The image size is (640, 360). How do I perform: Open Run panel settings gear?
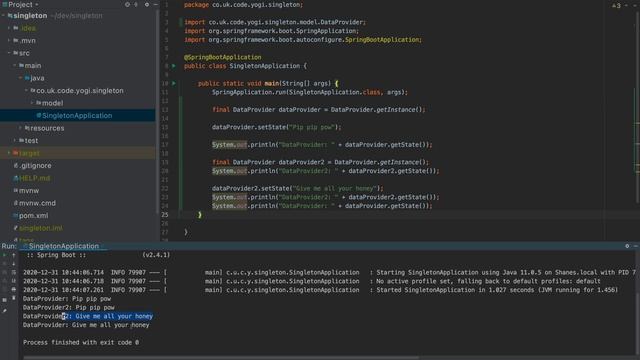[x=627, y=246]
